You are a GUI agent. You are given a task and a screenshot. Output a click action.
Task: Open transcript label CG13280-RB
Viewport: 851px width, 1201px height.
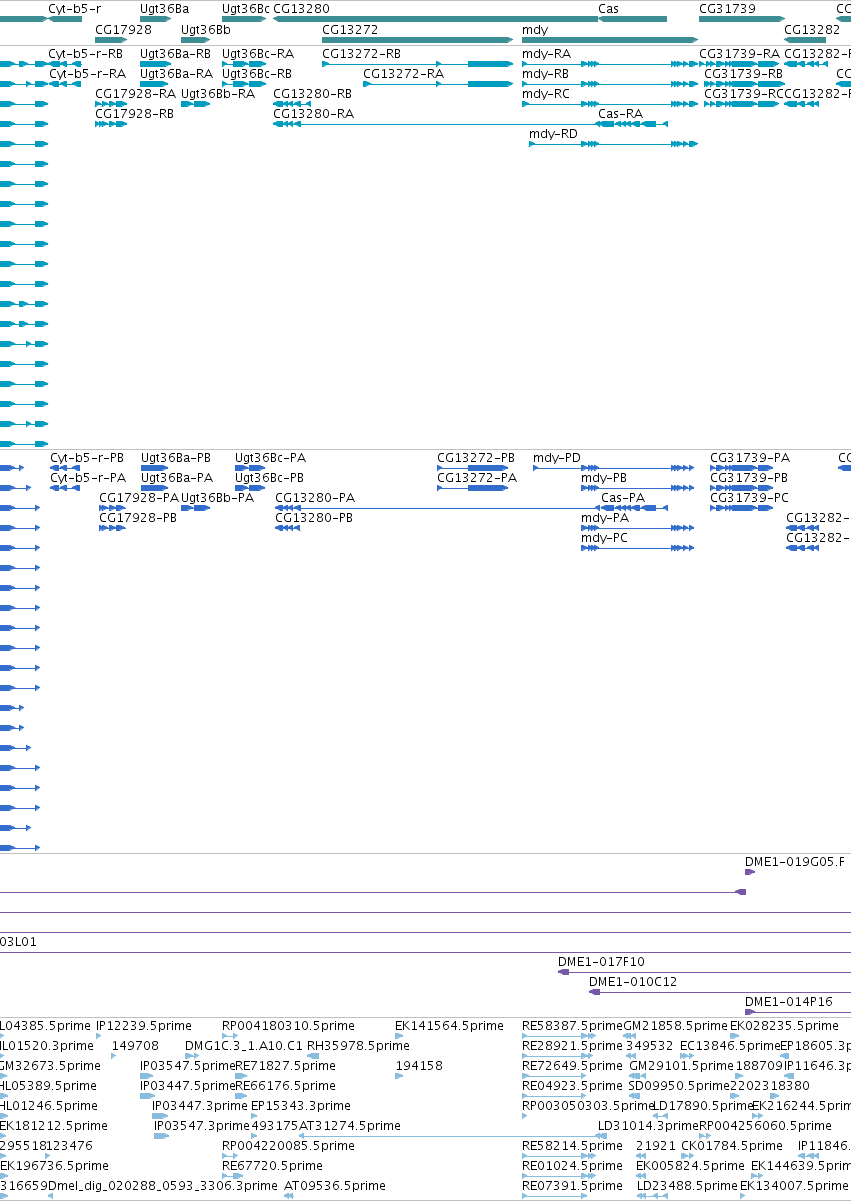pos(312,93)
